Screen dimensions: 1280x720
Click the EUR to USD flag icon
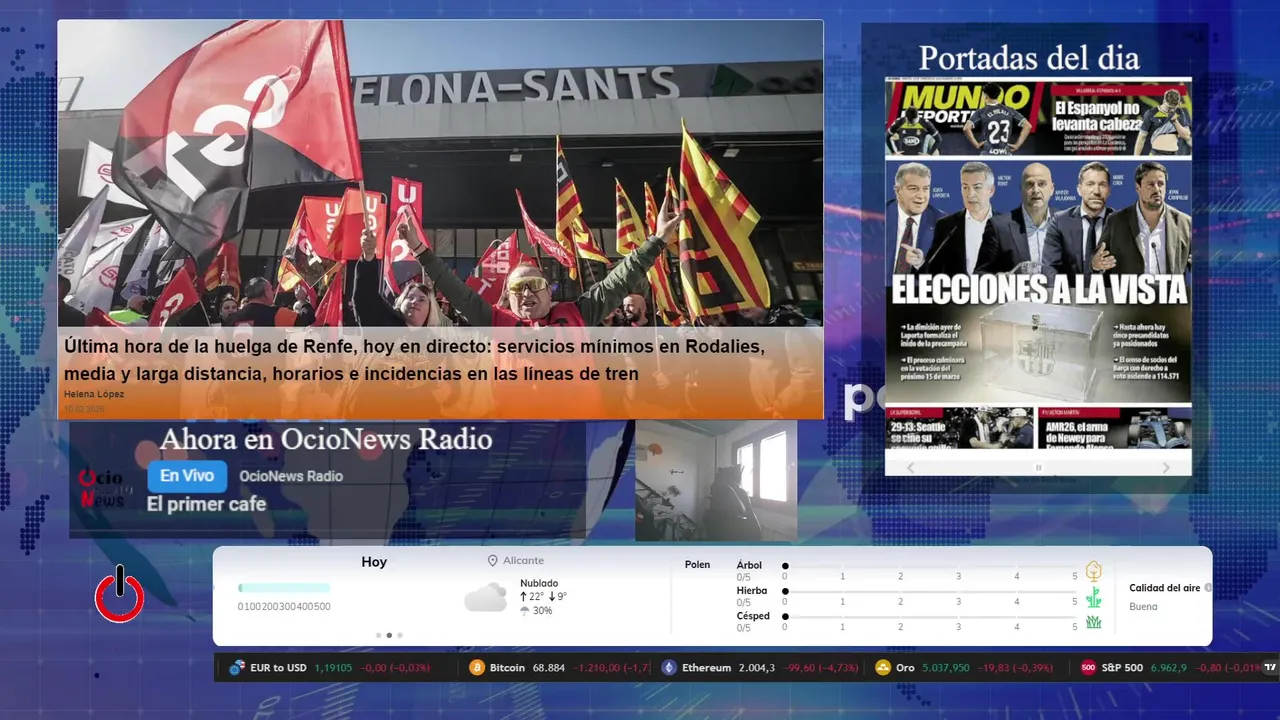(237, 668)
